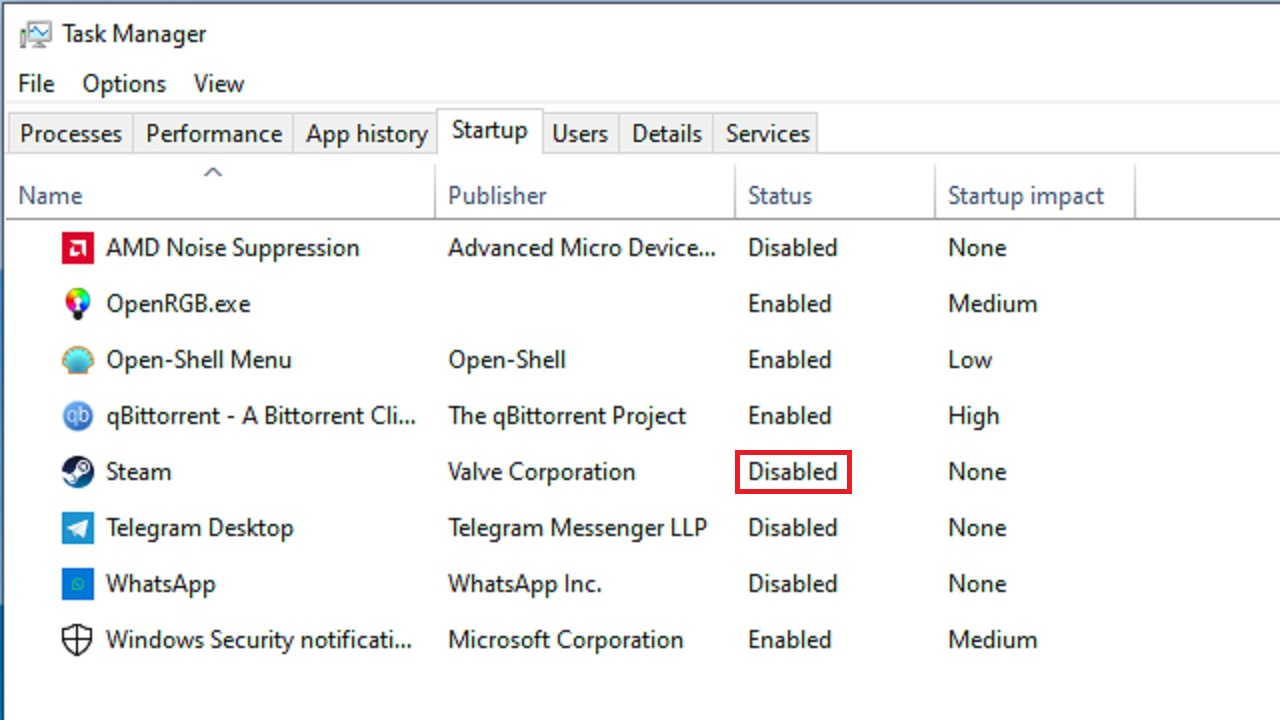Switch to the Details tab

[667, 134]
